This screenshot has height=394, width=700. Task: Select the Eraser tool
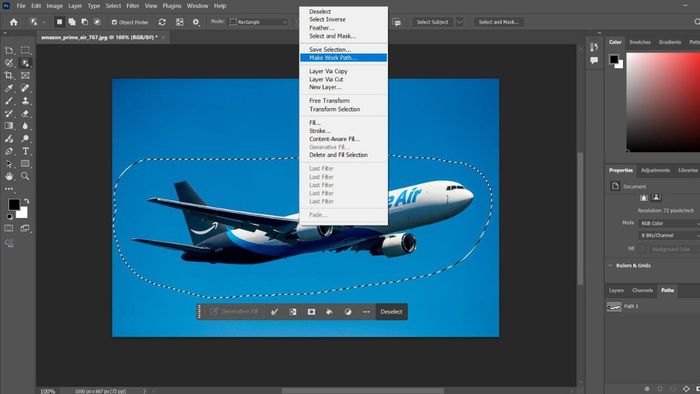click(25, 113)
